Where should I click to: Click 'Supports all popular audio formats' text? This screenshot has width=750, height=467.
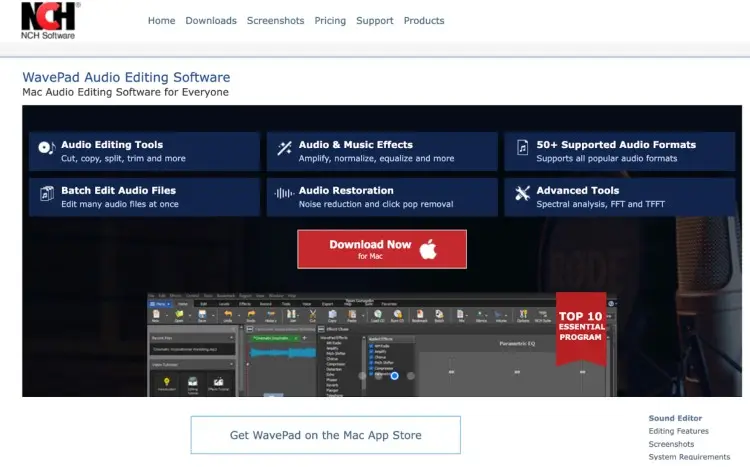[607, 158]
